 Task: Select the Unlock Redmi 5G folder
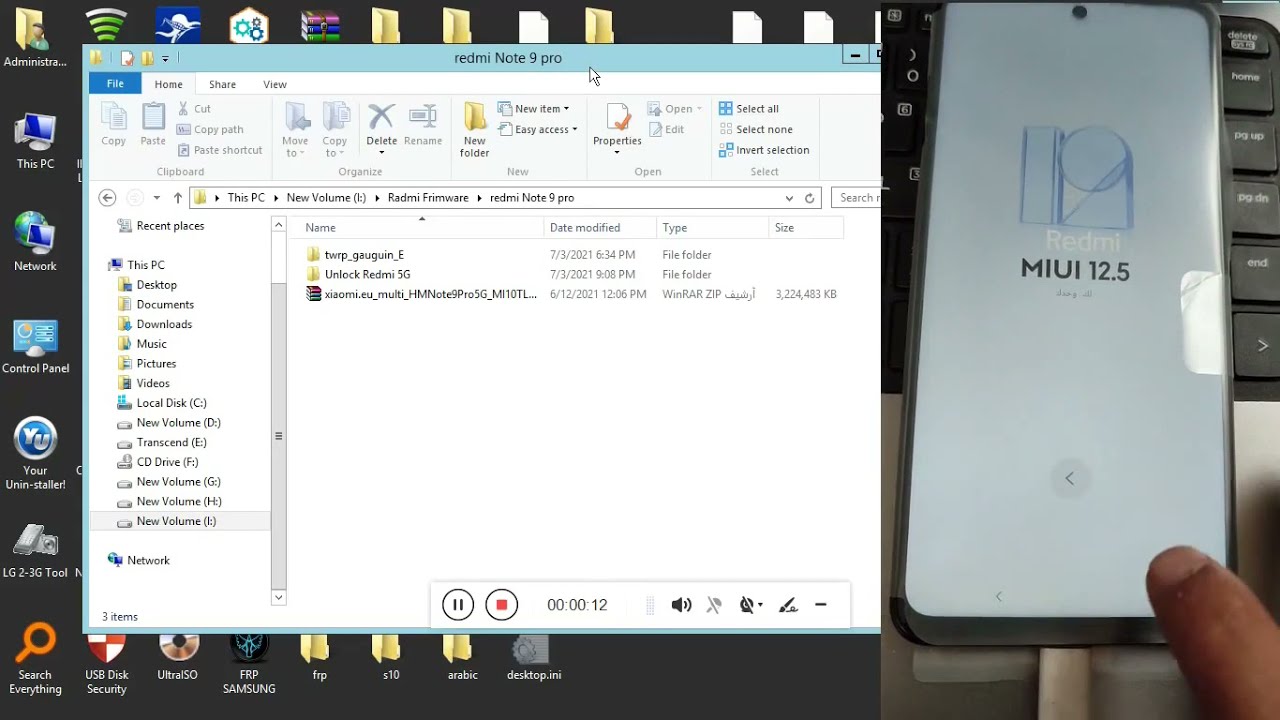tap(367, 274)
